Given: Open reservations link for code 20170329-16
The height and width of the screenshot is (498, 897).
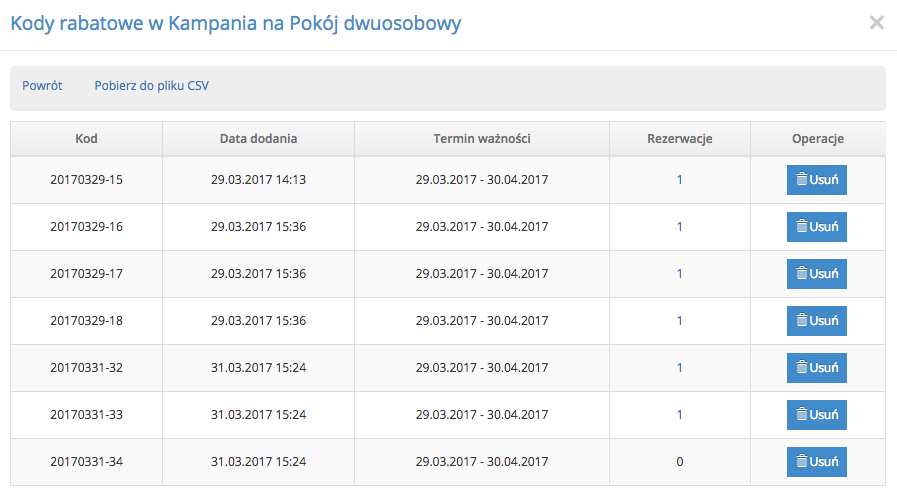Looking at the screenshot, I should 680,226.
